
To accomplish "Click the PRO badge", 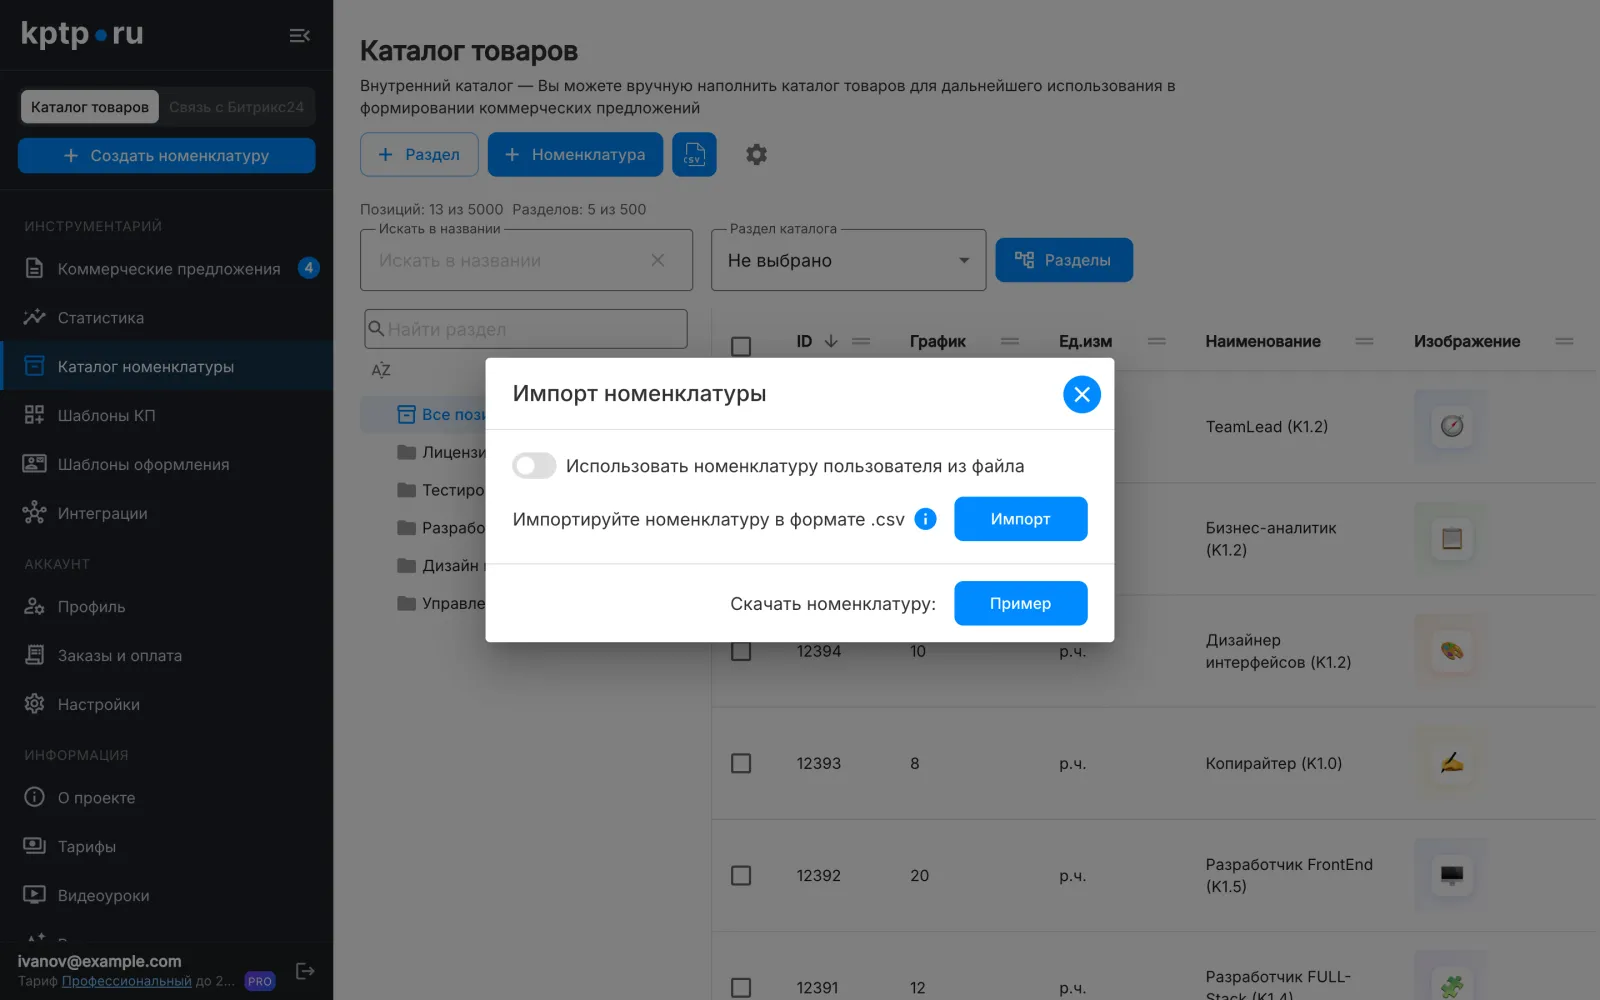I will pos(260,981).
